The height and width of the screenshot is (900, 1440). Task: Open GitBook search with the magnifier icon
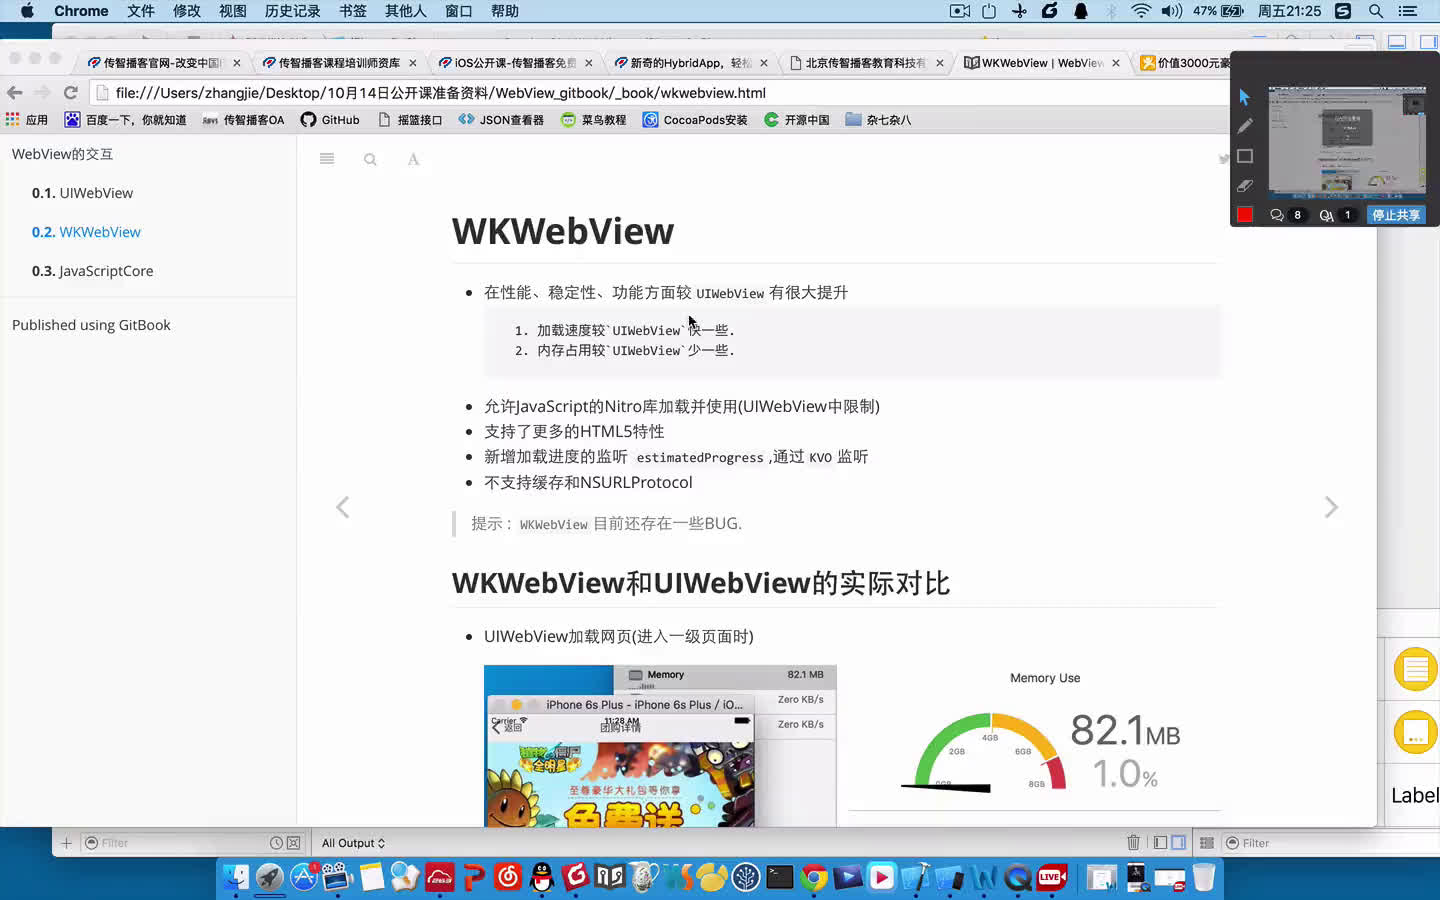tap(370, 159)
